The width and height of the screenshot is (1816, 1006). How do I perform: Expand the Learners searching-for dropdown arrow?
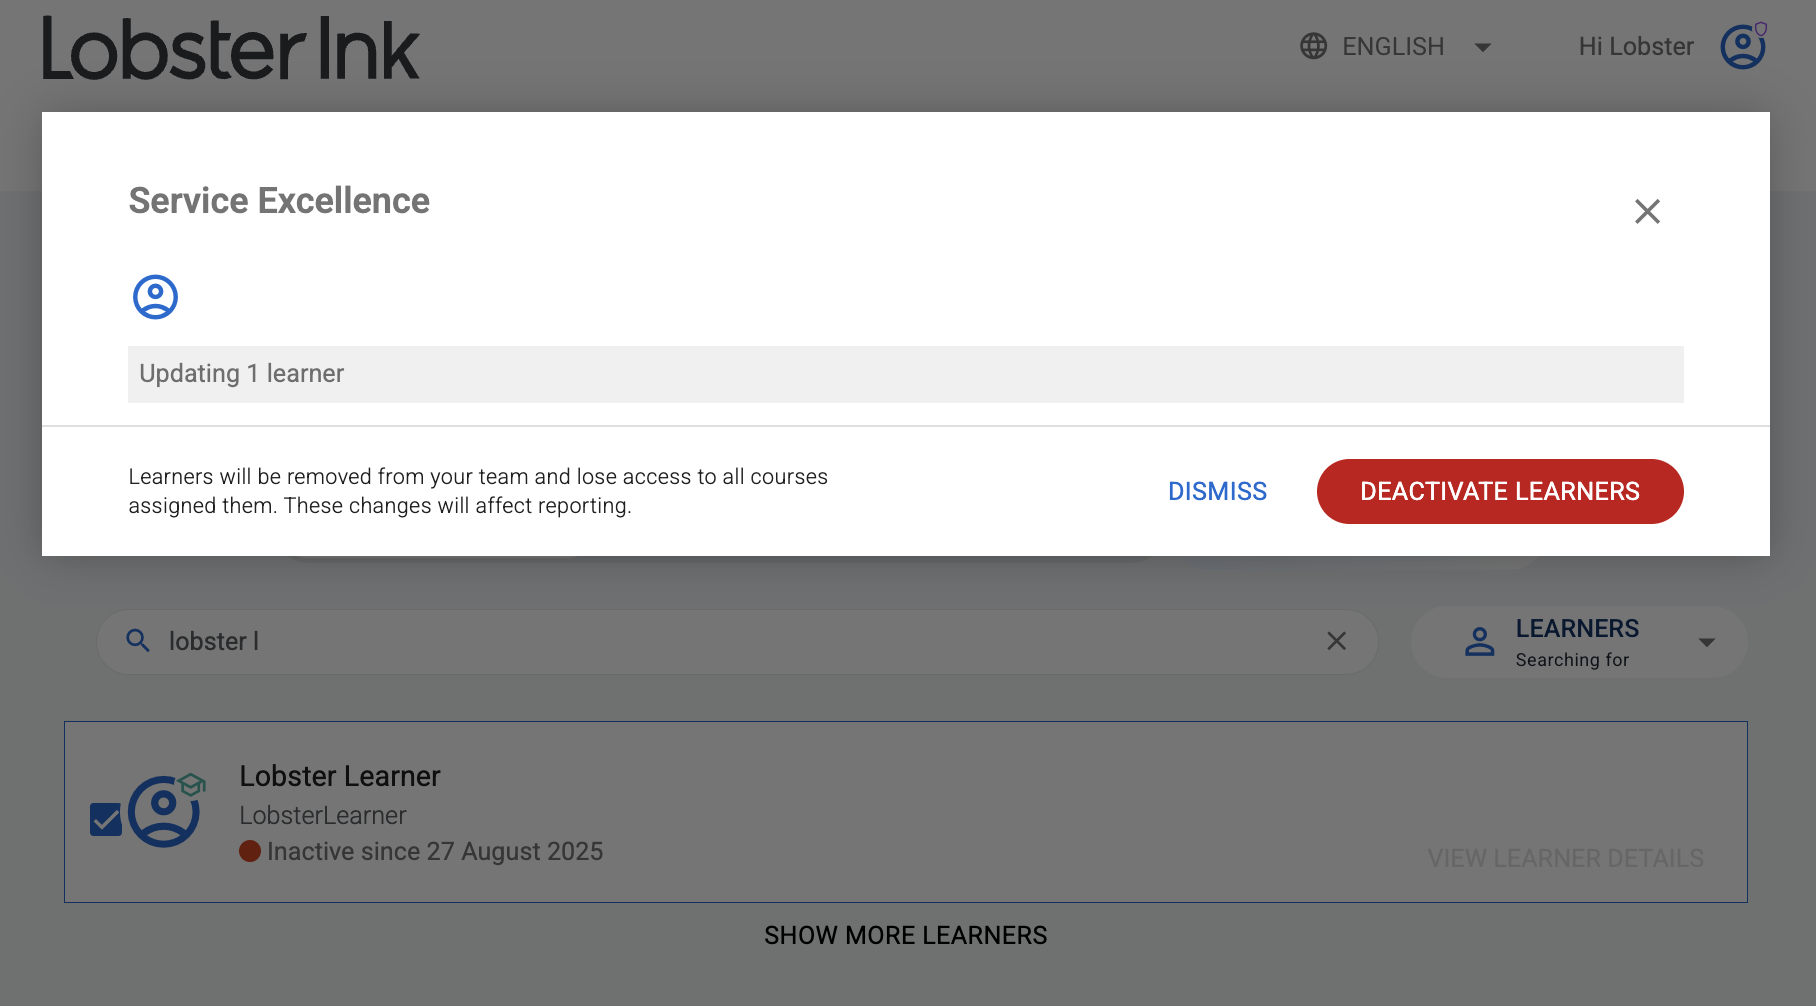click(1707, 642)
